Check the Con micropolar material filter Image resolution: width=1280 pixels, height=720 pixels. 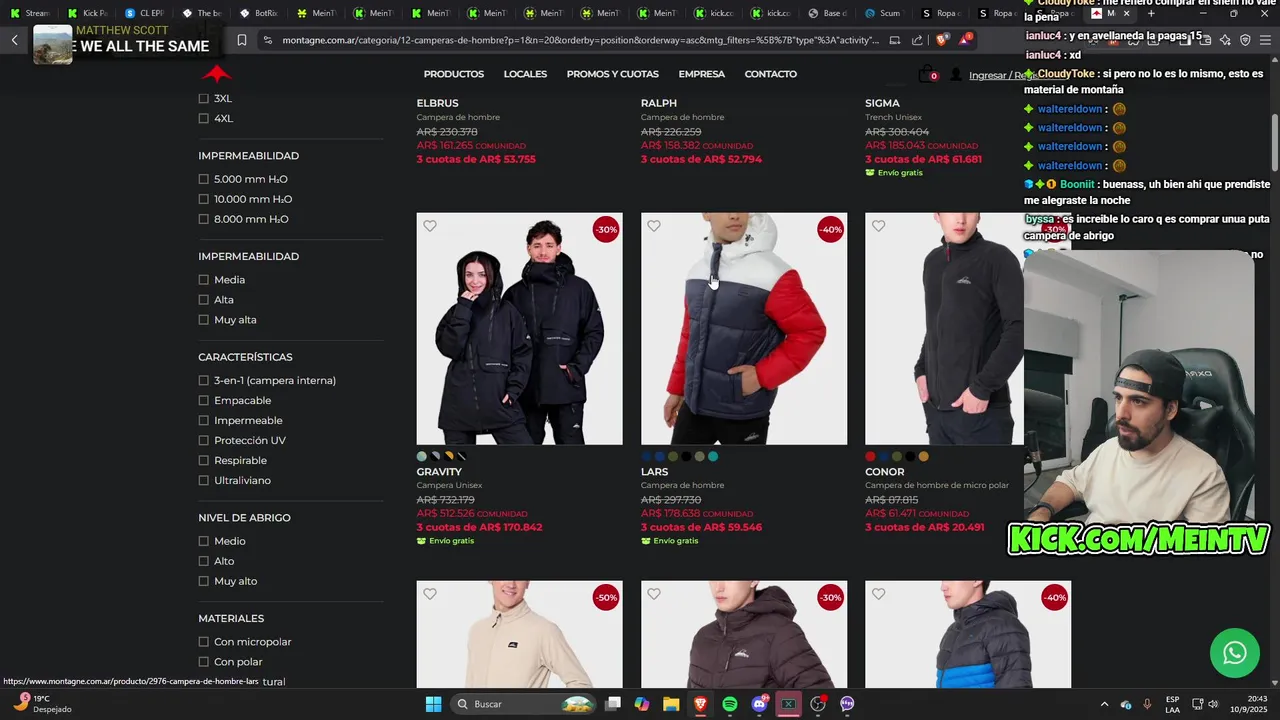pos(204,642)
